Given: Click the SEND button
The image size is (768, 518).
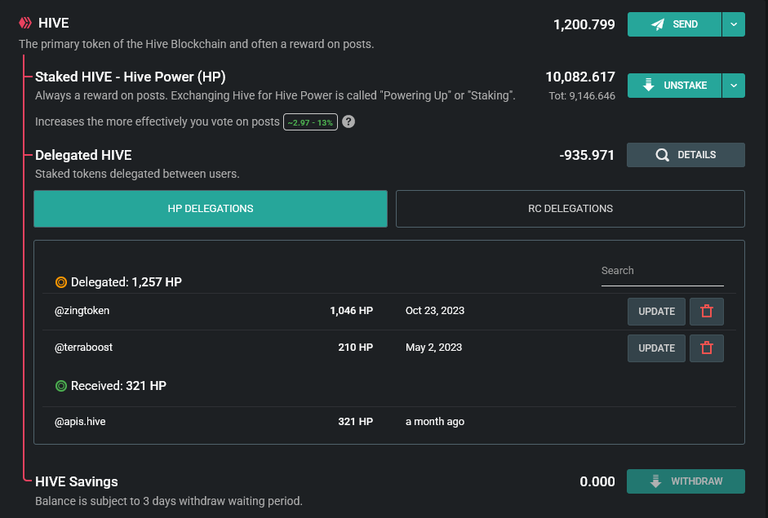Looking at the screenshot, I should [674, 24].
